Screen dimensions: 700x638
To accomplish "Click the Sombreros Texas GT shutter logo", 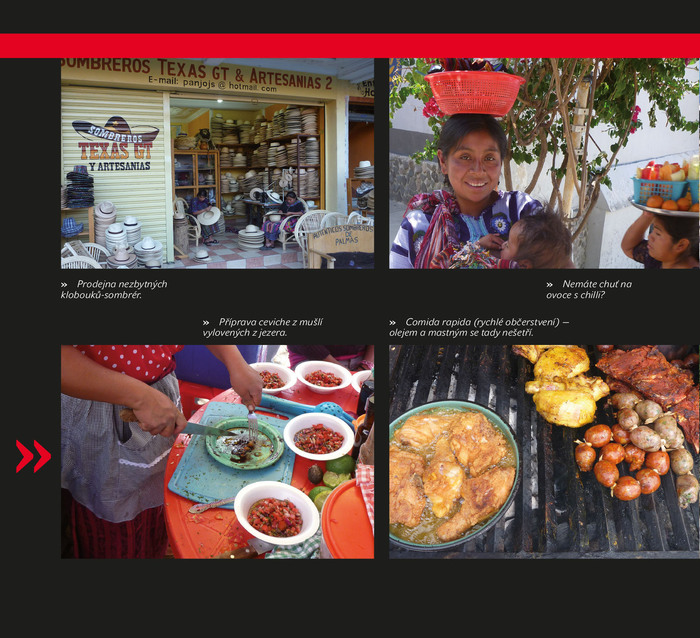I will (x=115, y=144).
